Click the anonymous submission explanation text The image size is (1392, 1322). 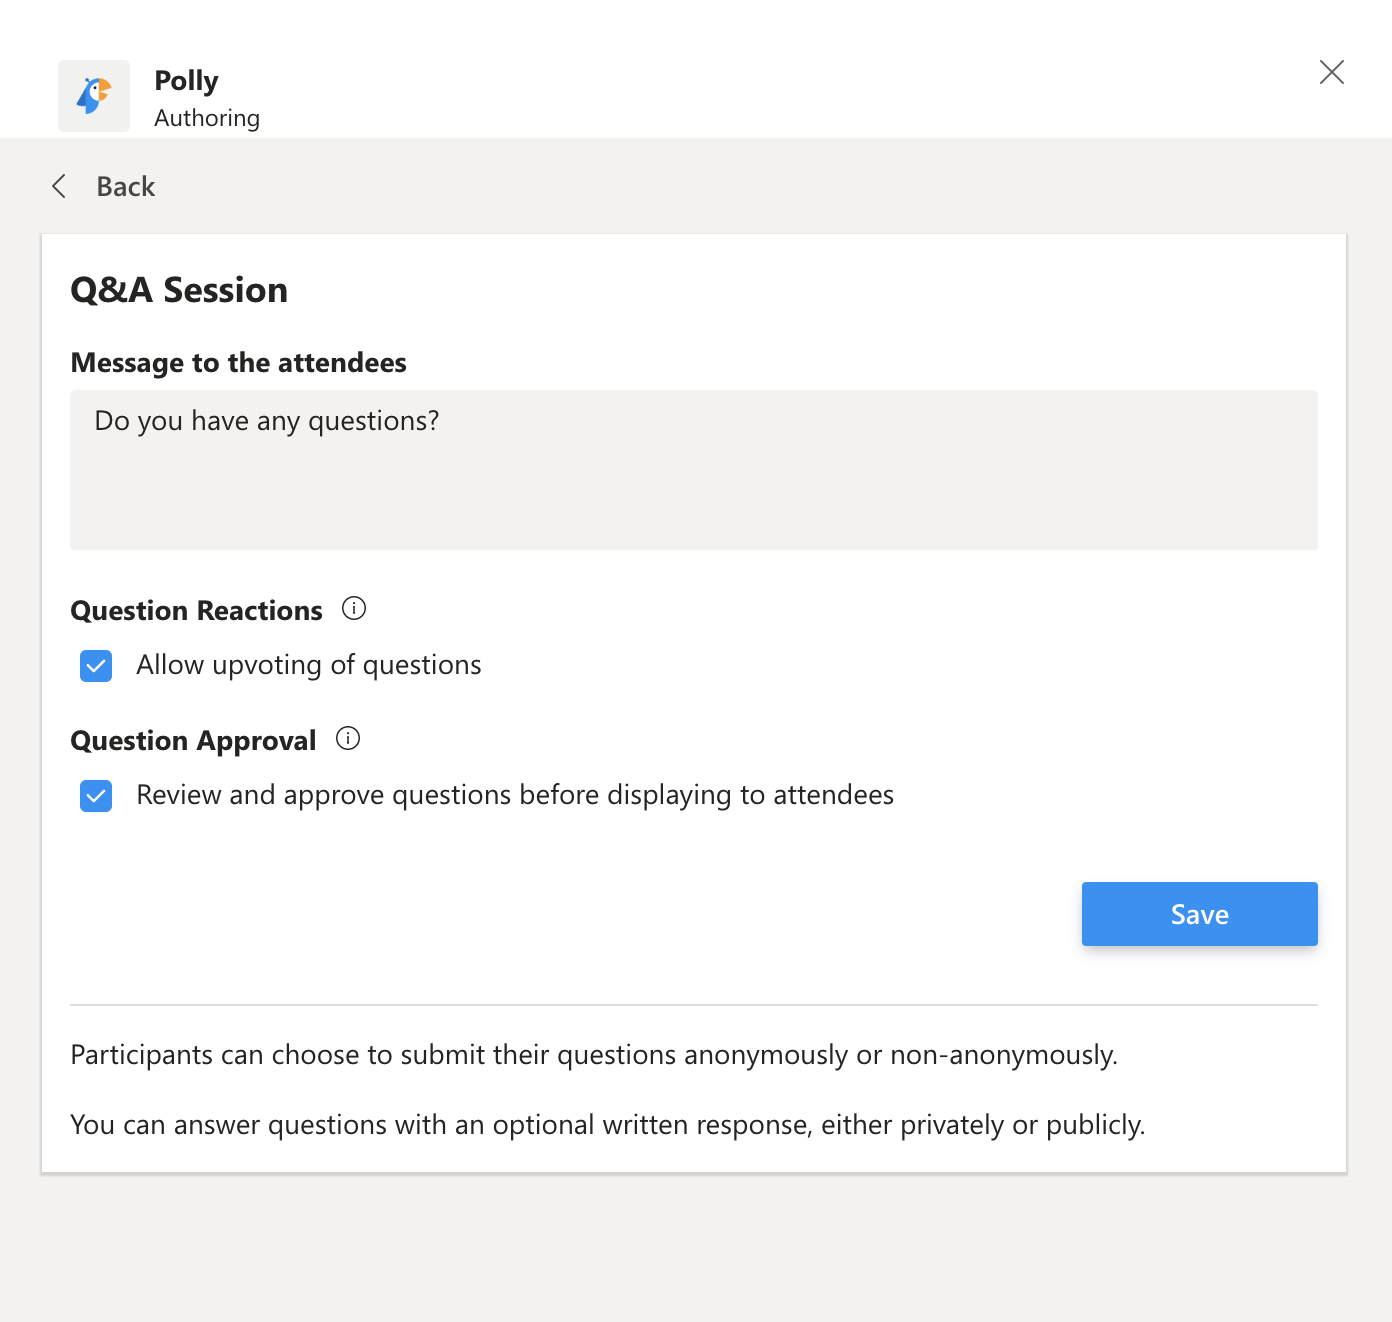[595, 1054]
